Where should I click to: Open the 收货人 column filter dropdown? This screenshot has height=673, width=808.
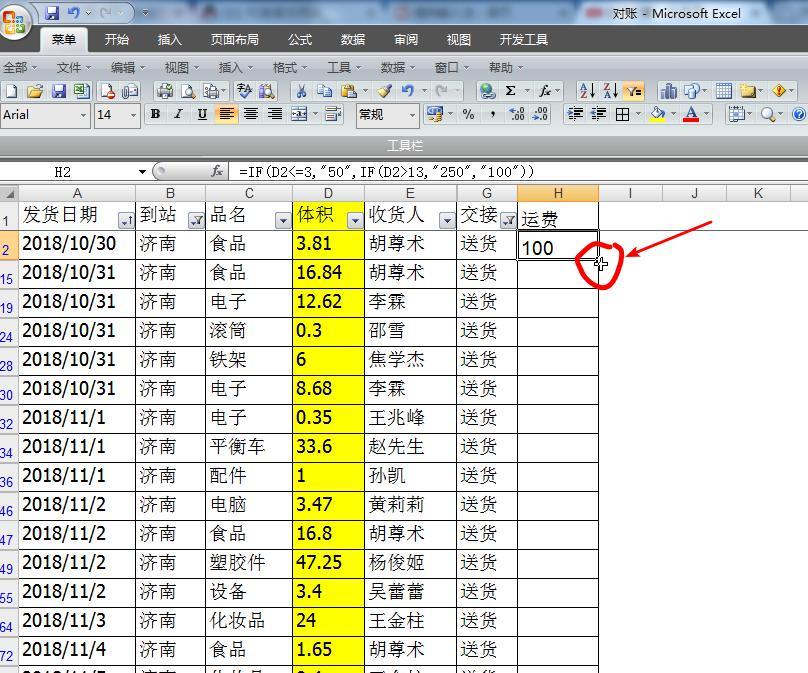click(x=447, y=221)
